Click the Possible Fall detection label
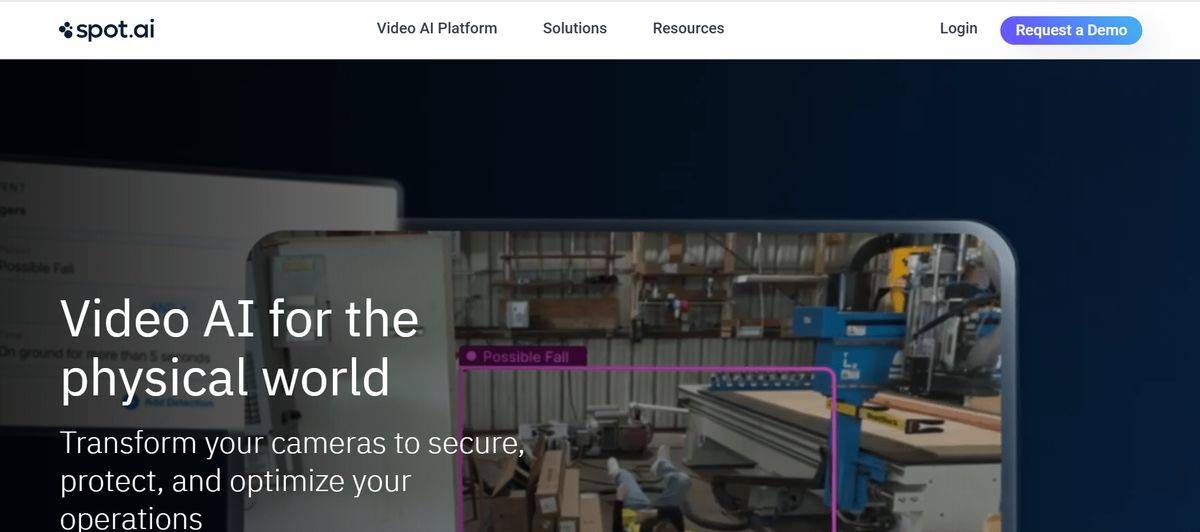The image size is (1200, 532). coord(523,356)
